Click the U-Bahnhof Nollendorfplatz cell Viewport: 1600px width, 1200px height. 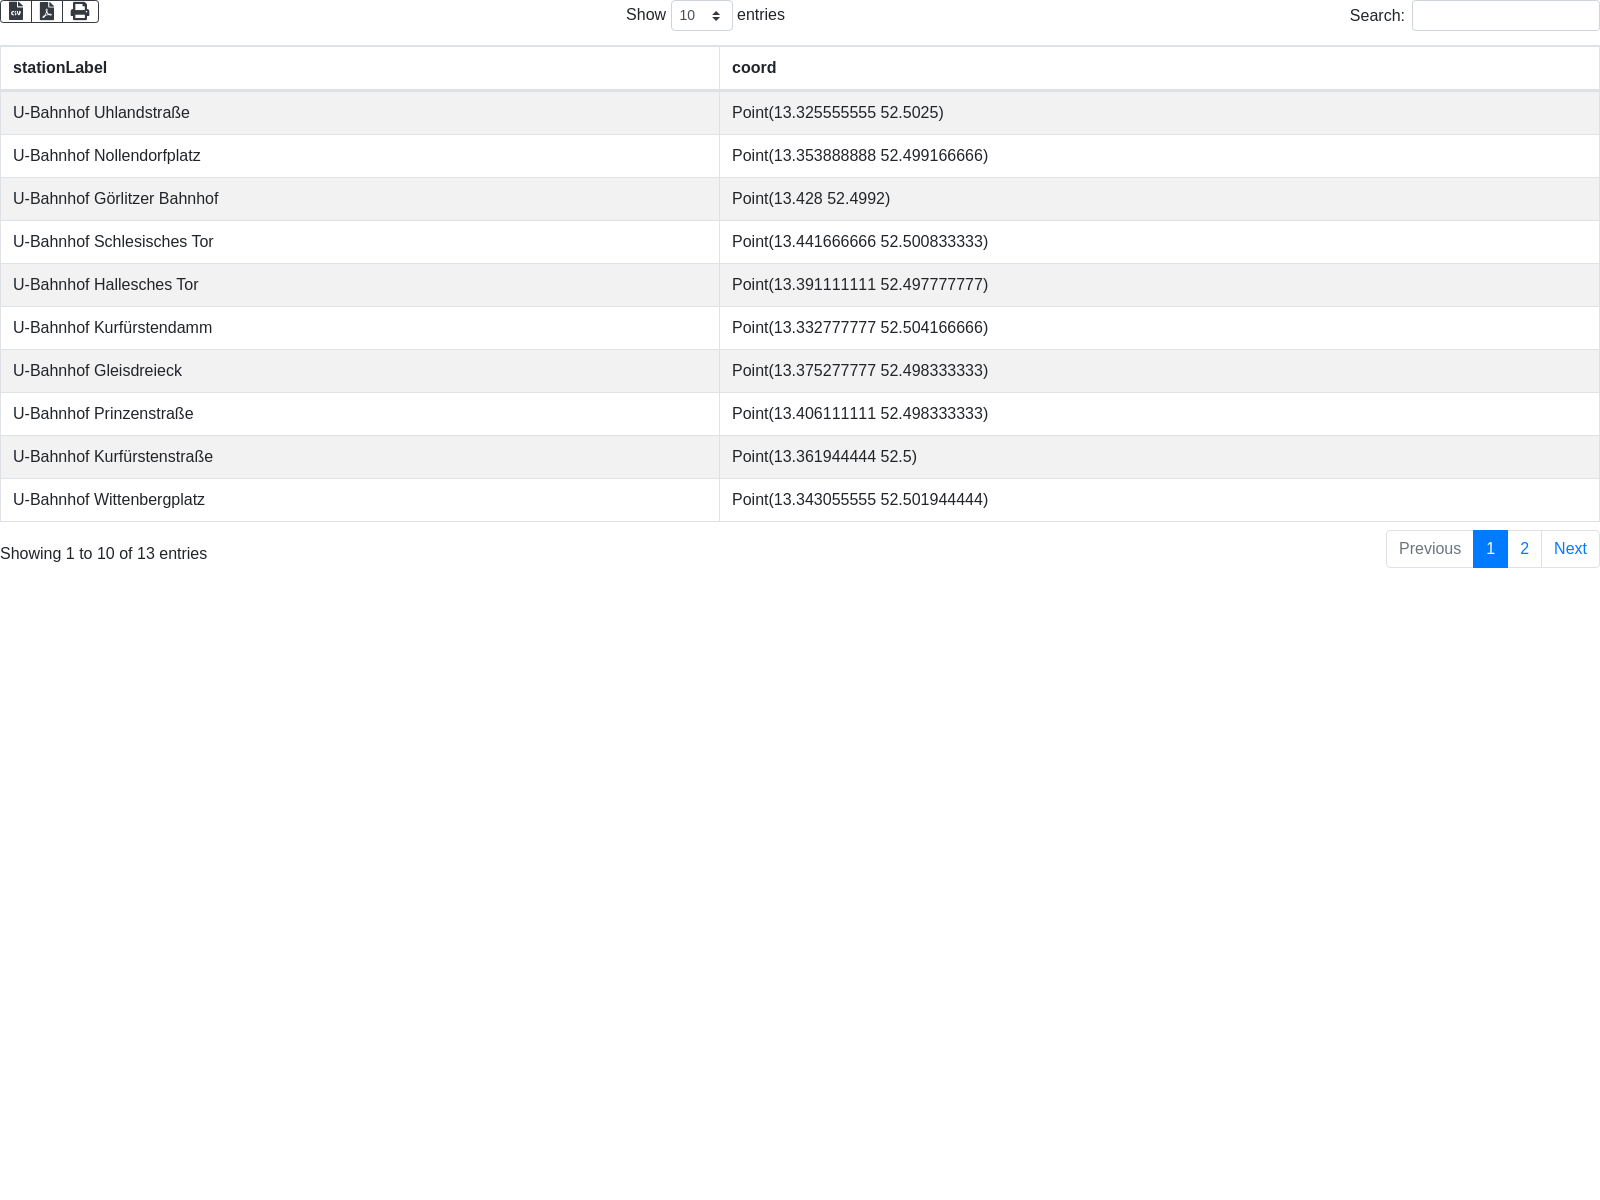[107, 156]
